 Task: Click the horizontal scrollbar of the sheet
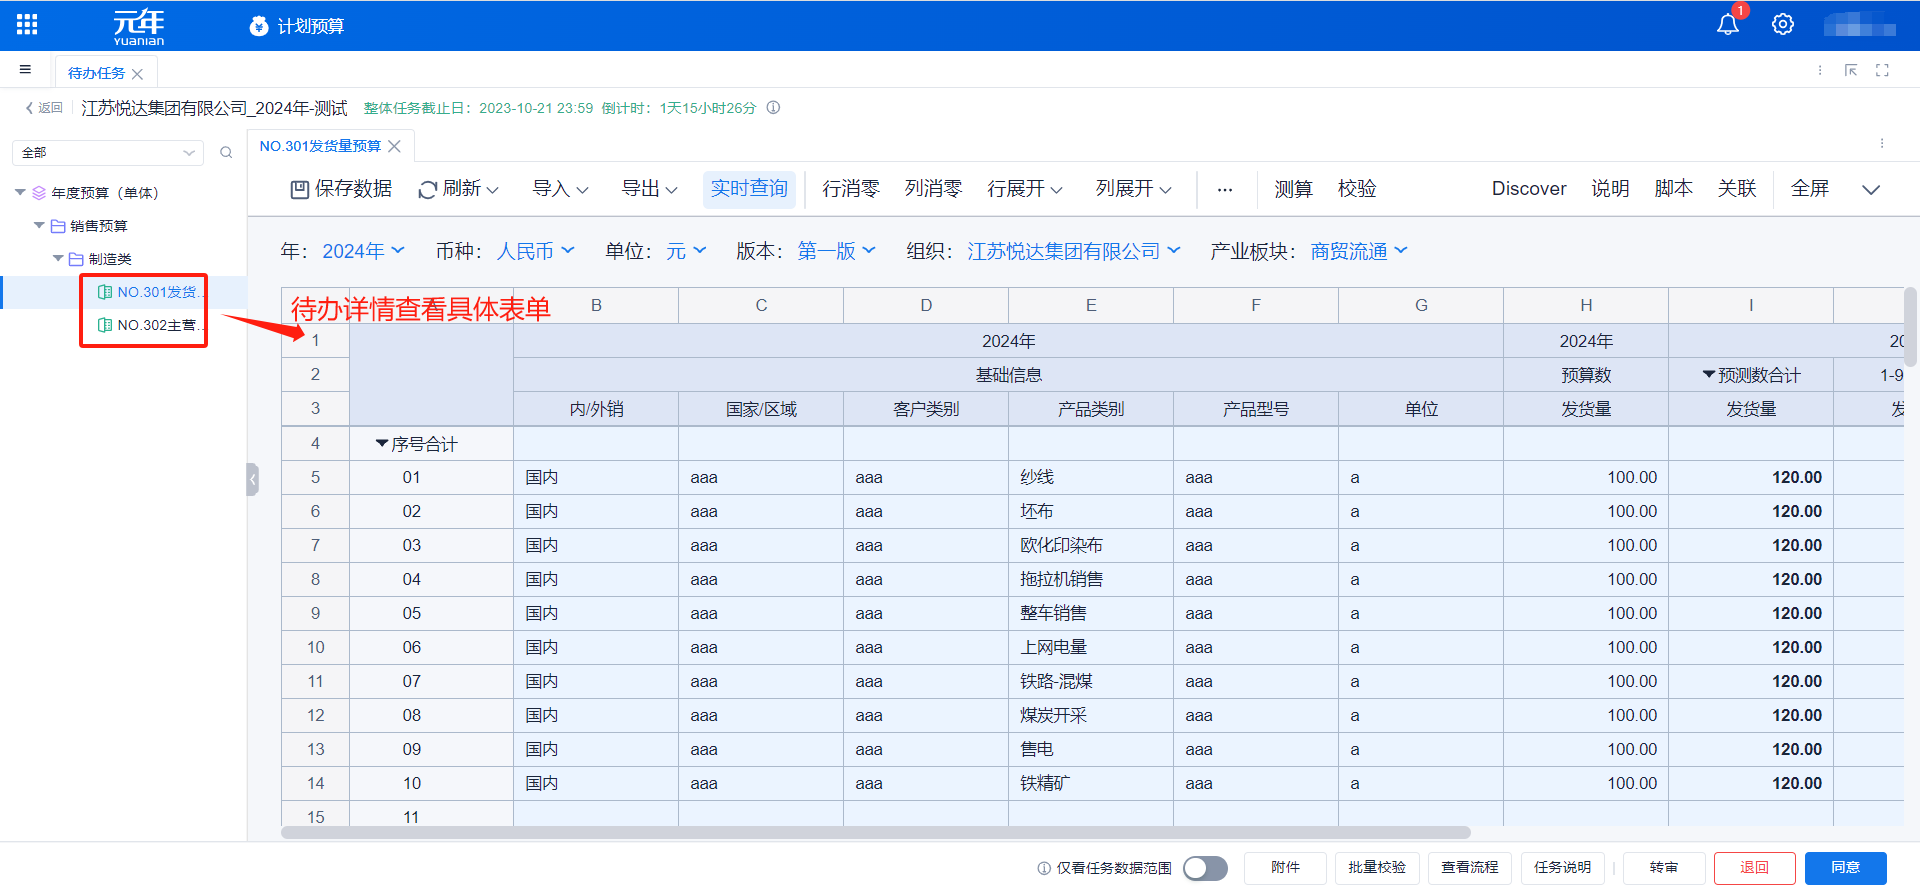coord(875,832)
